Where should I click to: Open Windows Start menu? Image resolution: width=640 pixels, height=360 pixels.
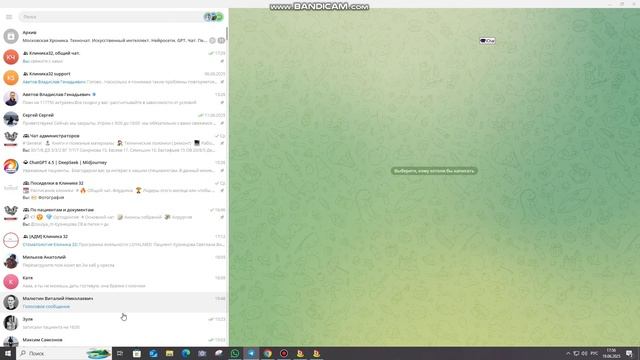pyautogui.click(x=8, y=353)
